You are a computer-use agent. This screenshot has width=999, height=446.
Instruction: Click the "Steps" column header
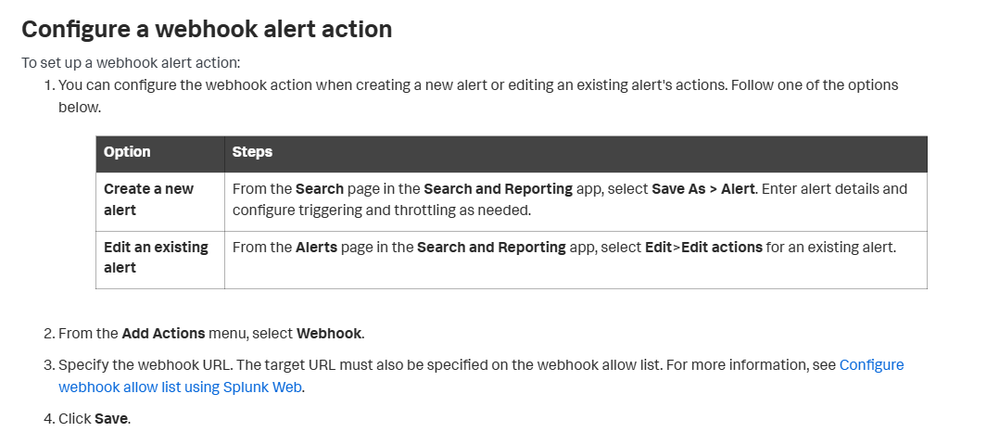click(252, 152)
